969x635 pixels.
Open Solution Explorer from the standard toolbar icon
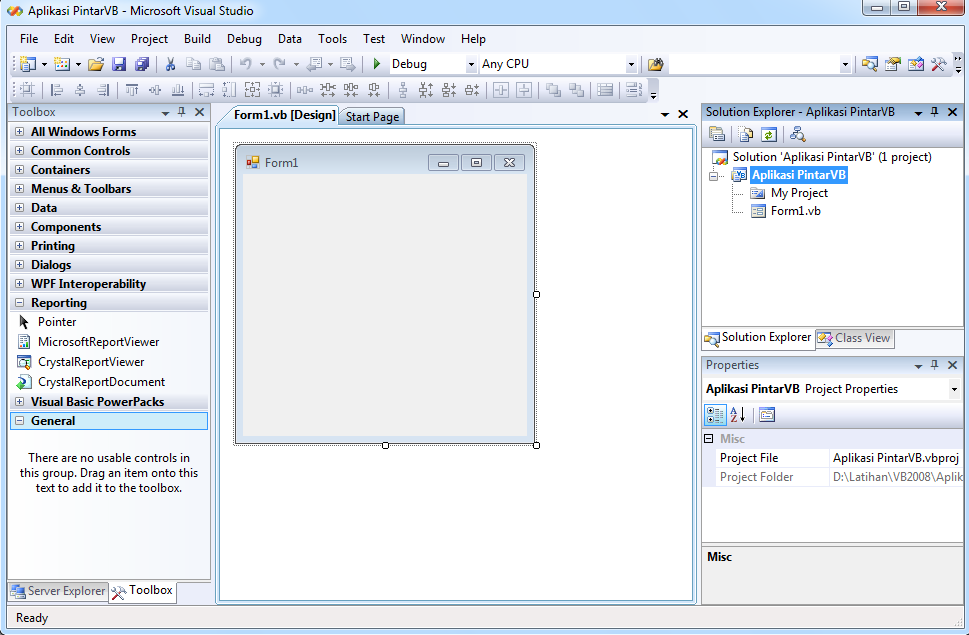(x=870, y=64)
